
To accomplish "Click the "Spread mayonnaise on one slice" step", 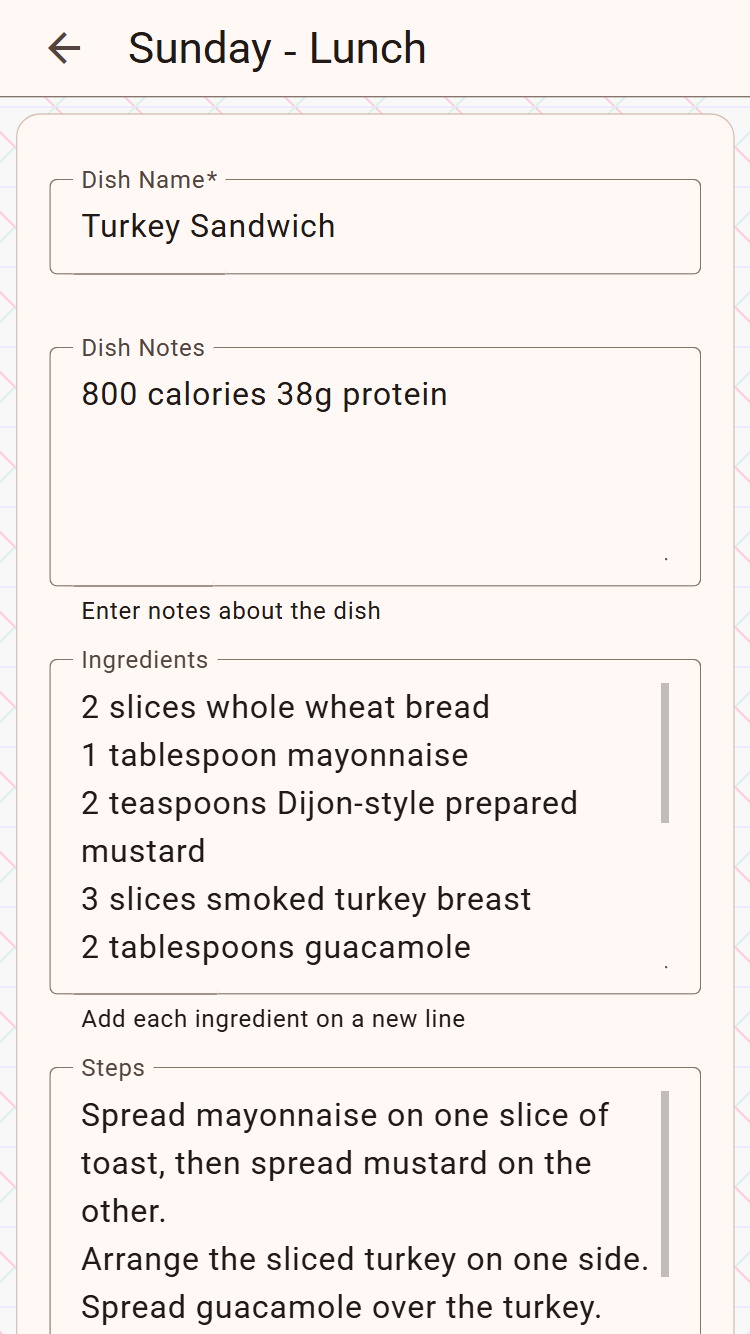I will 344,1116.
